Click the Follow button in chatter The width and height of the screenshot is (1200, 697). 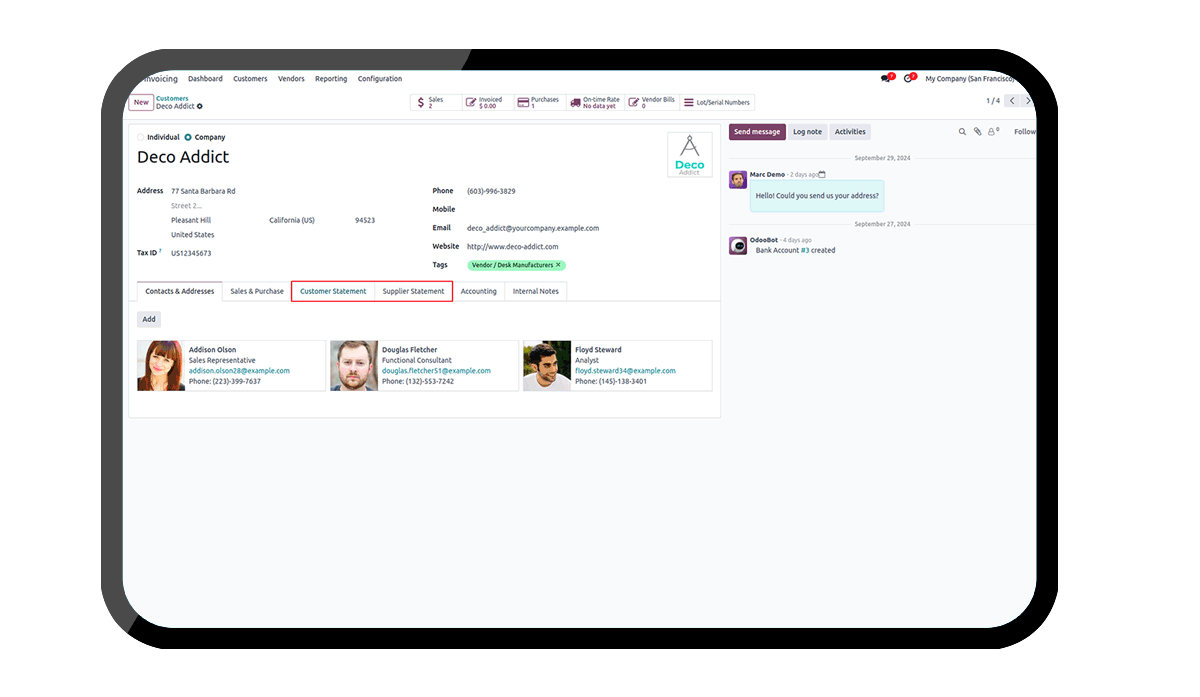tap(1024, 132)
